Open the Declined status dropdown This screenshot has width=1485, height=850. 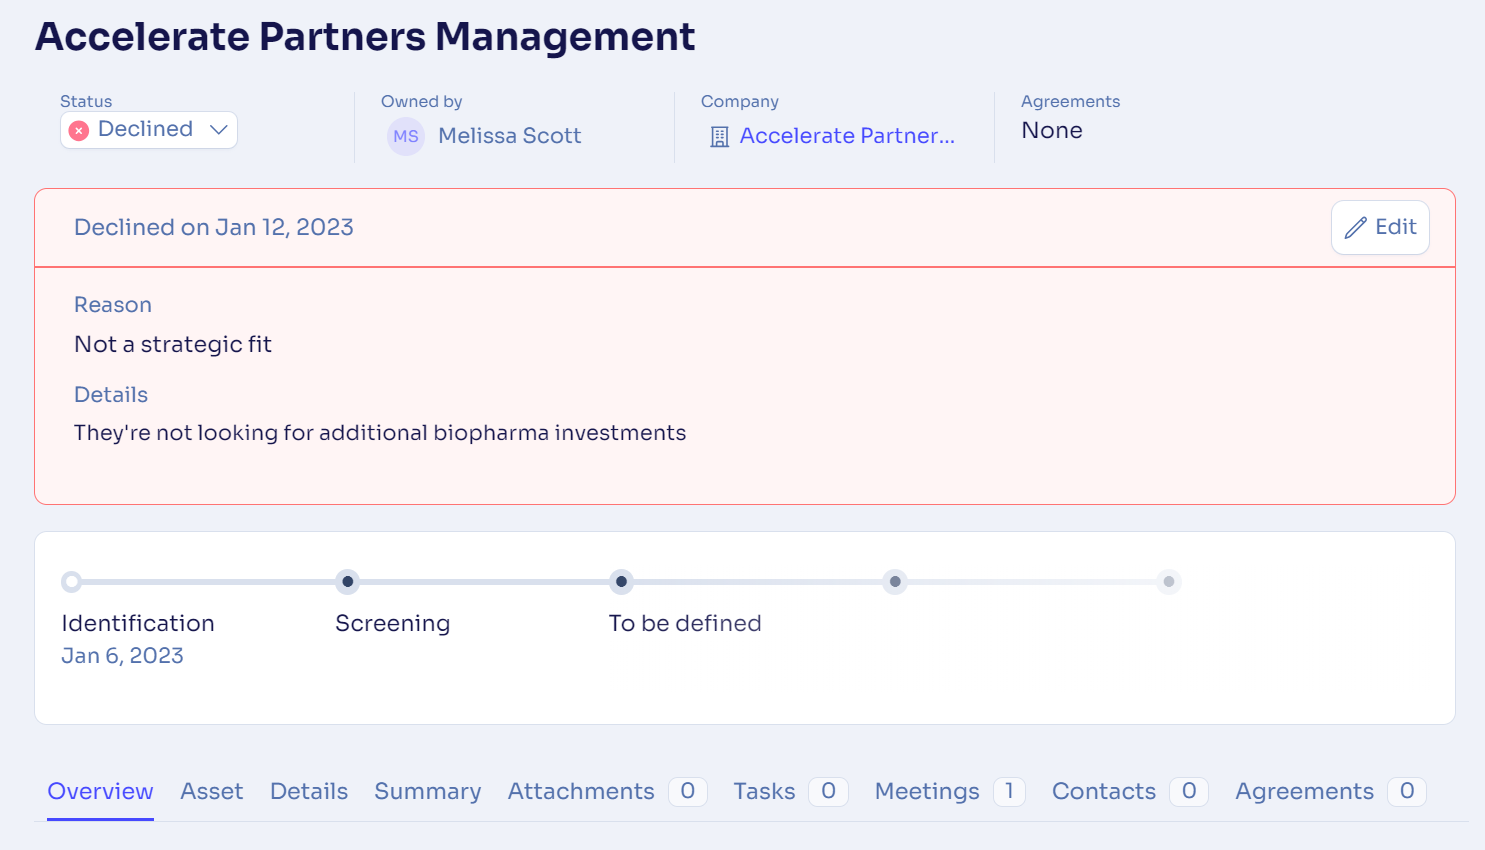click(x=149, y=130)
